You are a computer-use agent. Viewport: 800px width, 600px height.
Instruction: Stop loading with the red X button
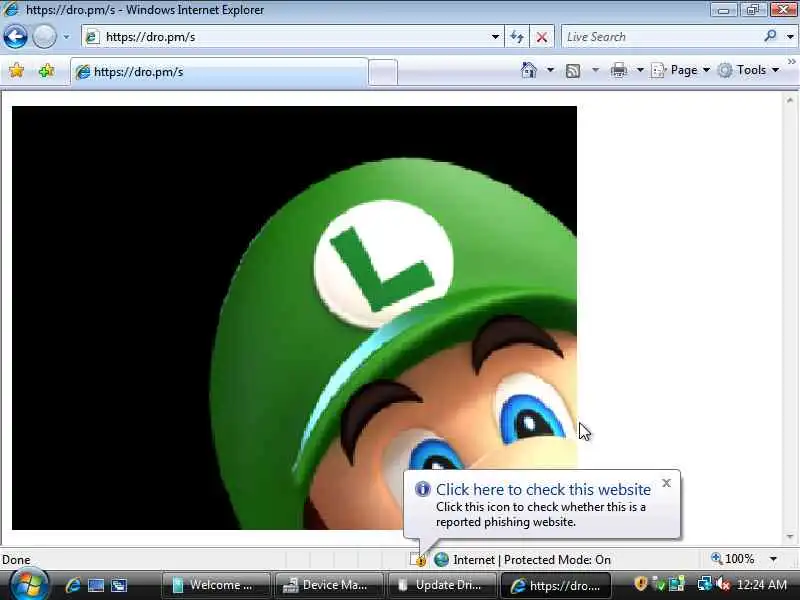[x=542, y=37]
